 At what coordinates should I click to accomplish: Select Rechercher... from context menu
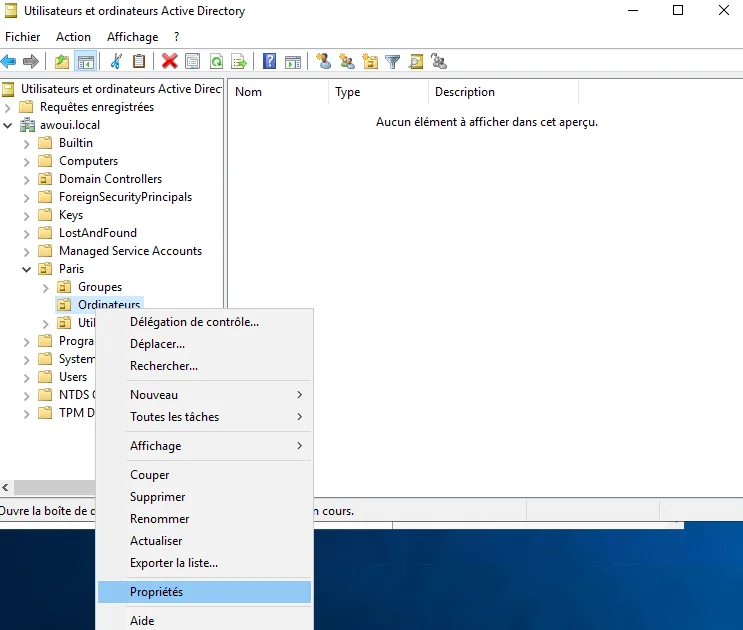click(204, 366)
